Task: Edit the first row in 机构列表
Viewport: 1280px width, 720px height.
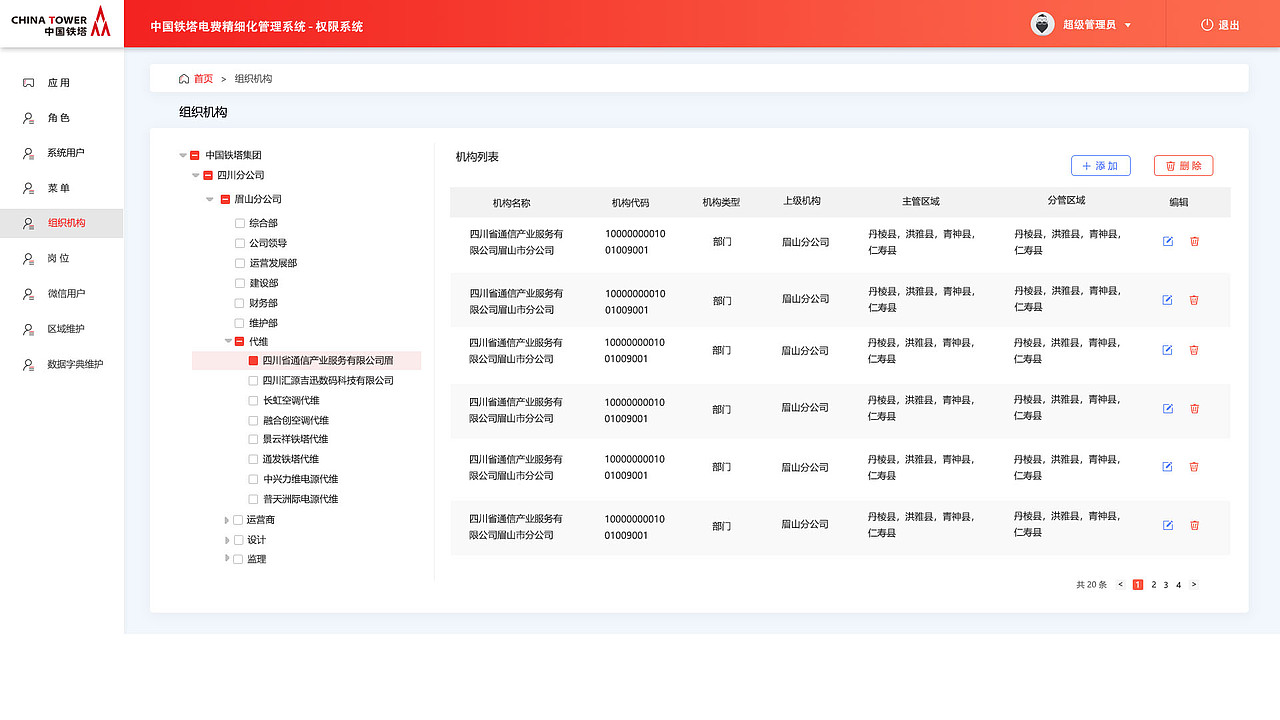Action: point(1167,241)
